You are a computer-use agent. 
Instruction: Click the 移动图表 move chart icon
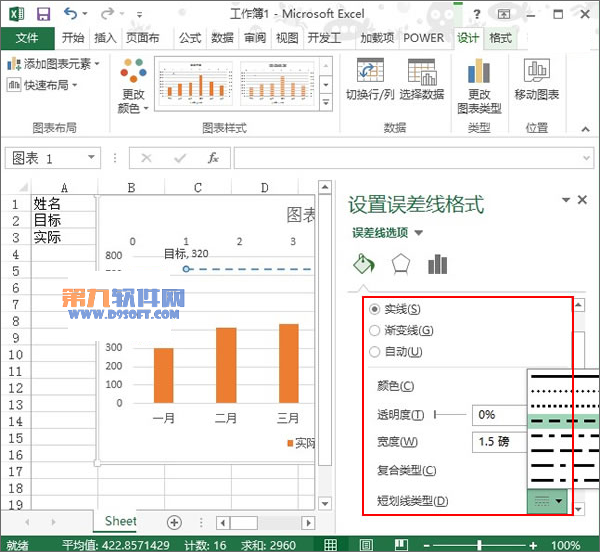[x=536, y=70]
